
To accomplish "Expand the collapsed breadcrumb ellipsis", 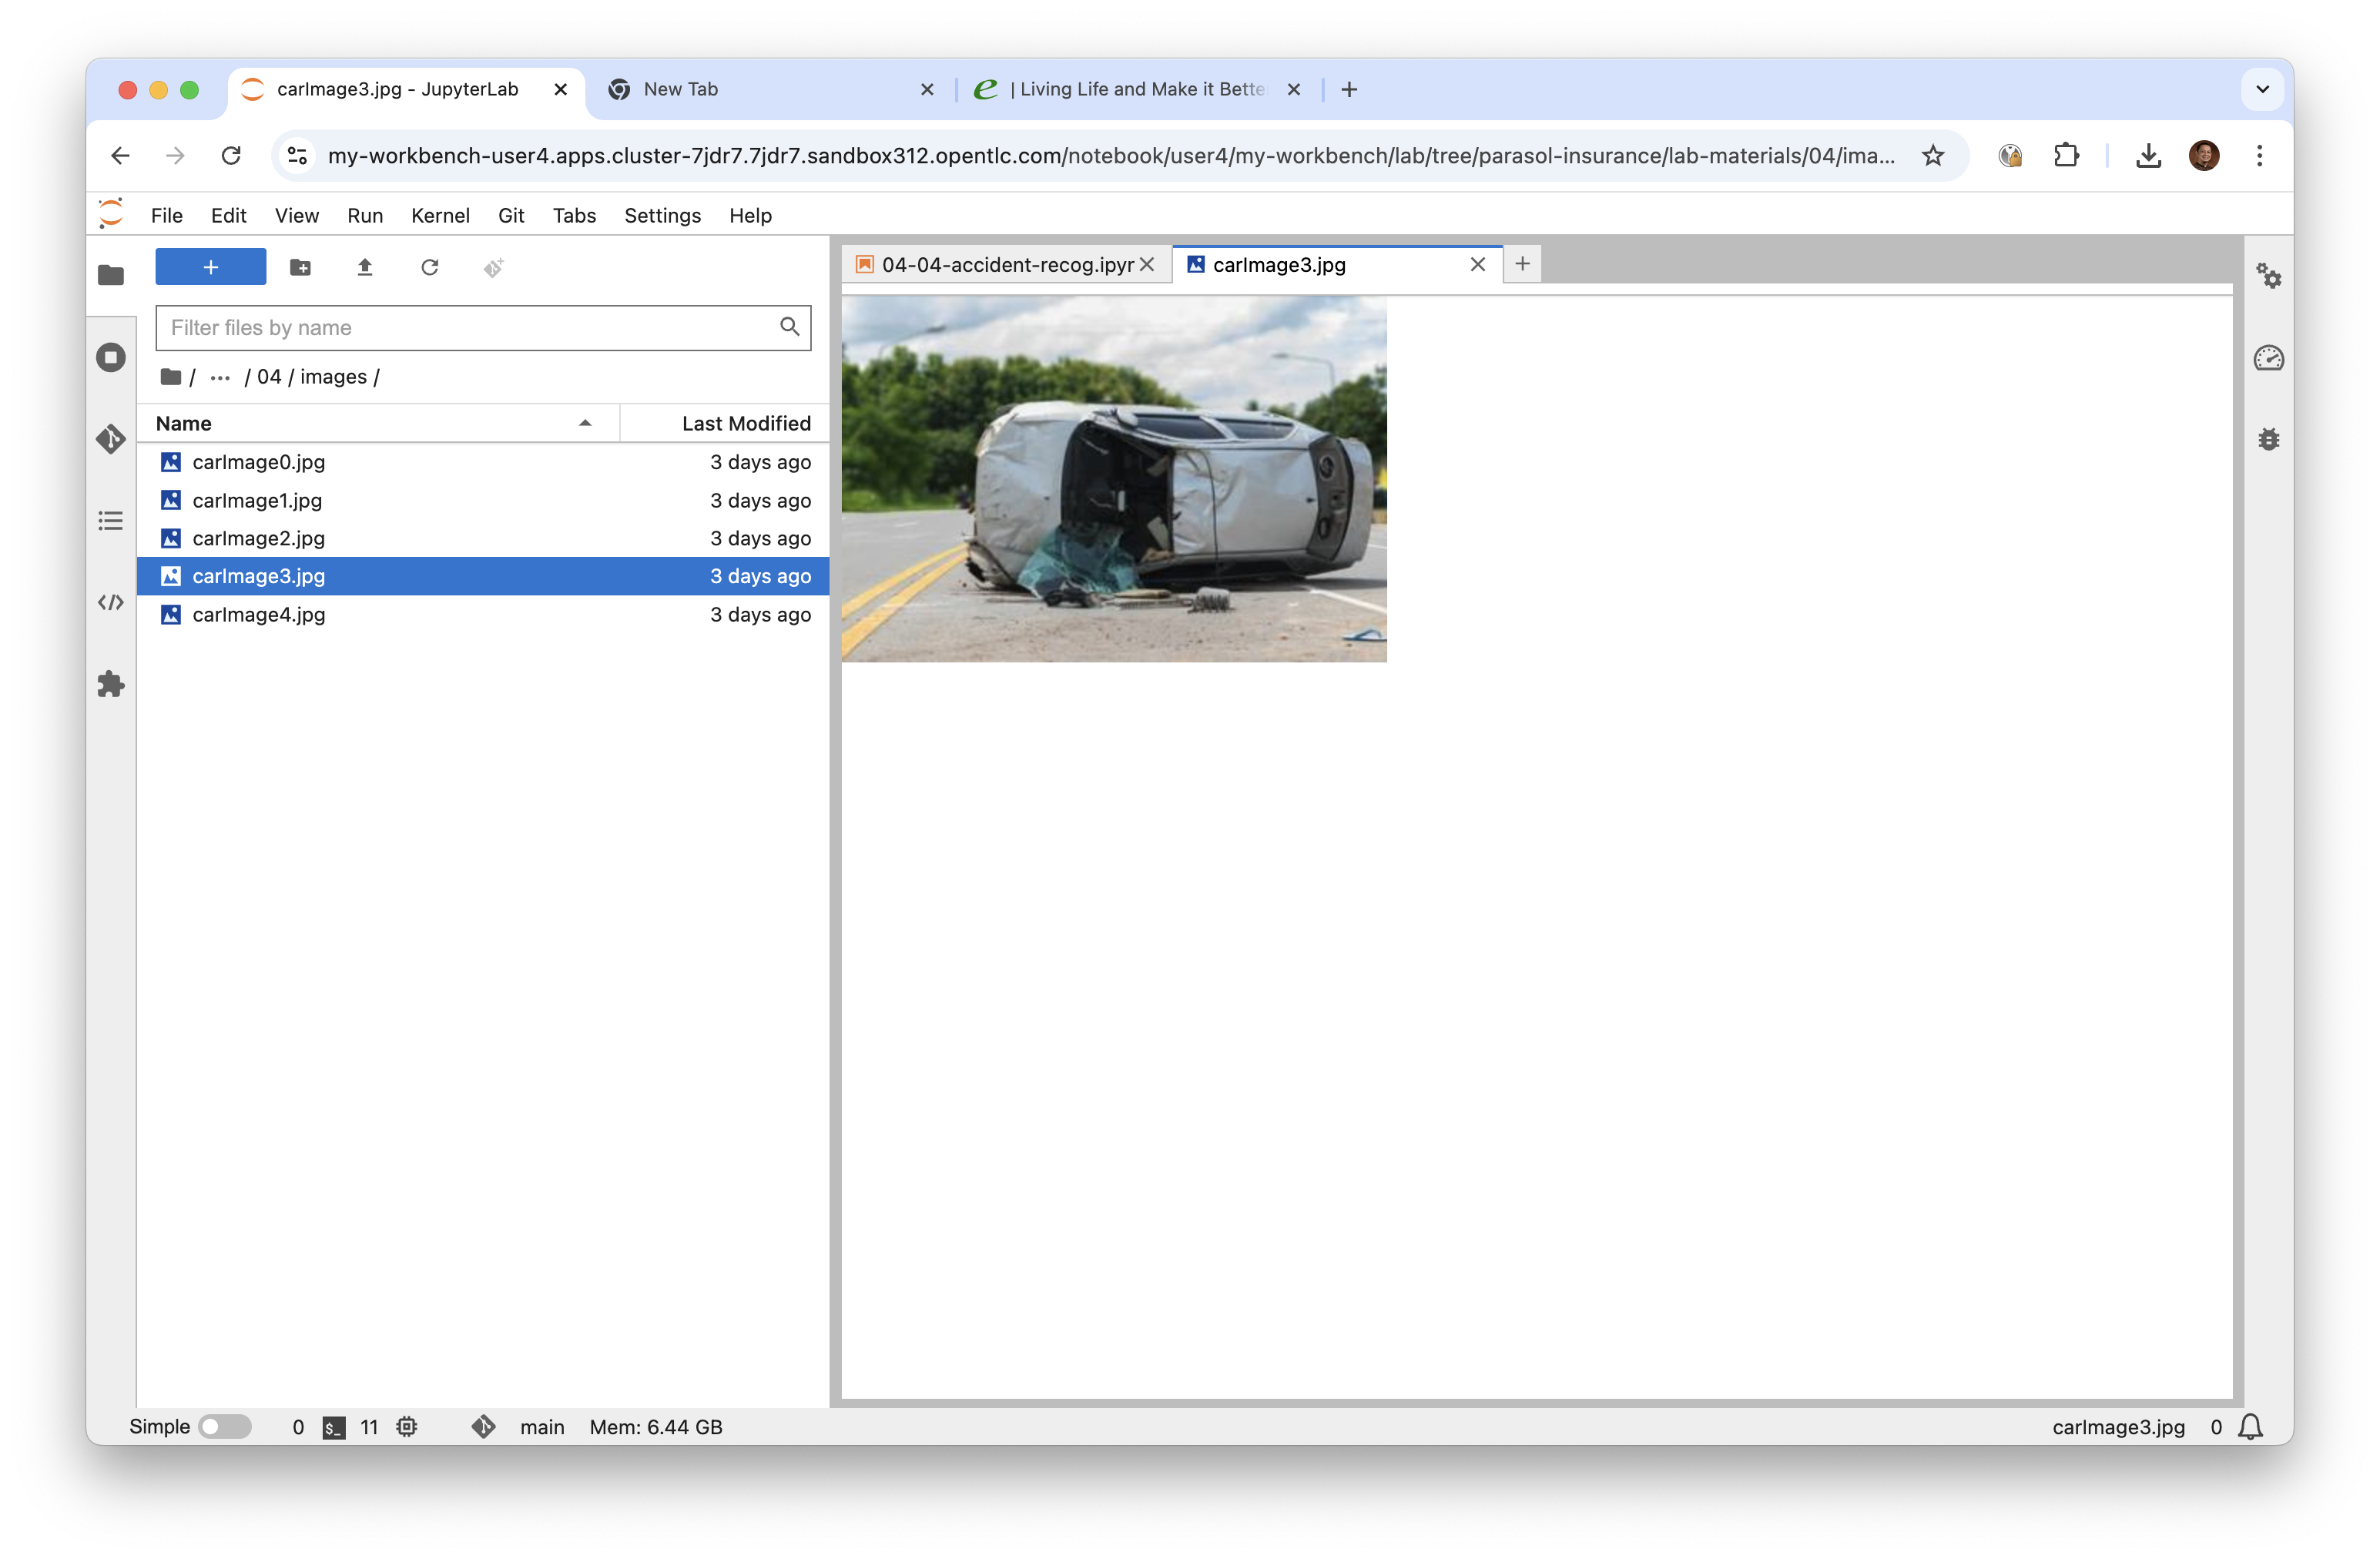I will pos(220,377).
